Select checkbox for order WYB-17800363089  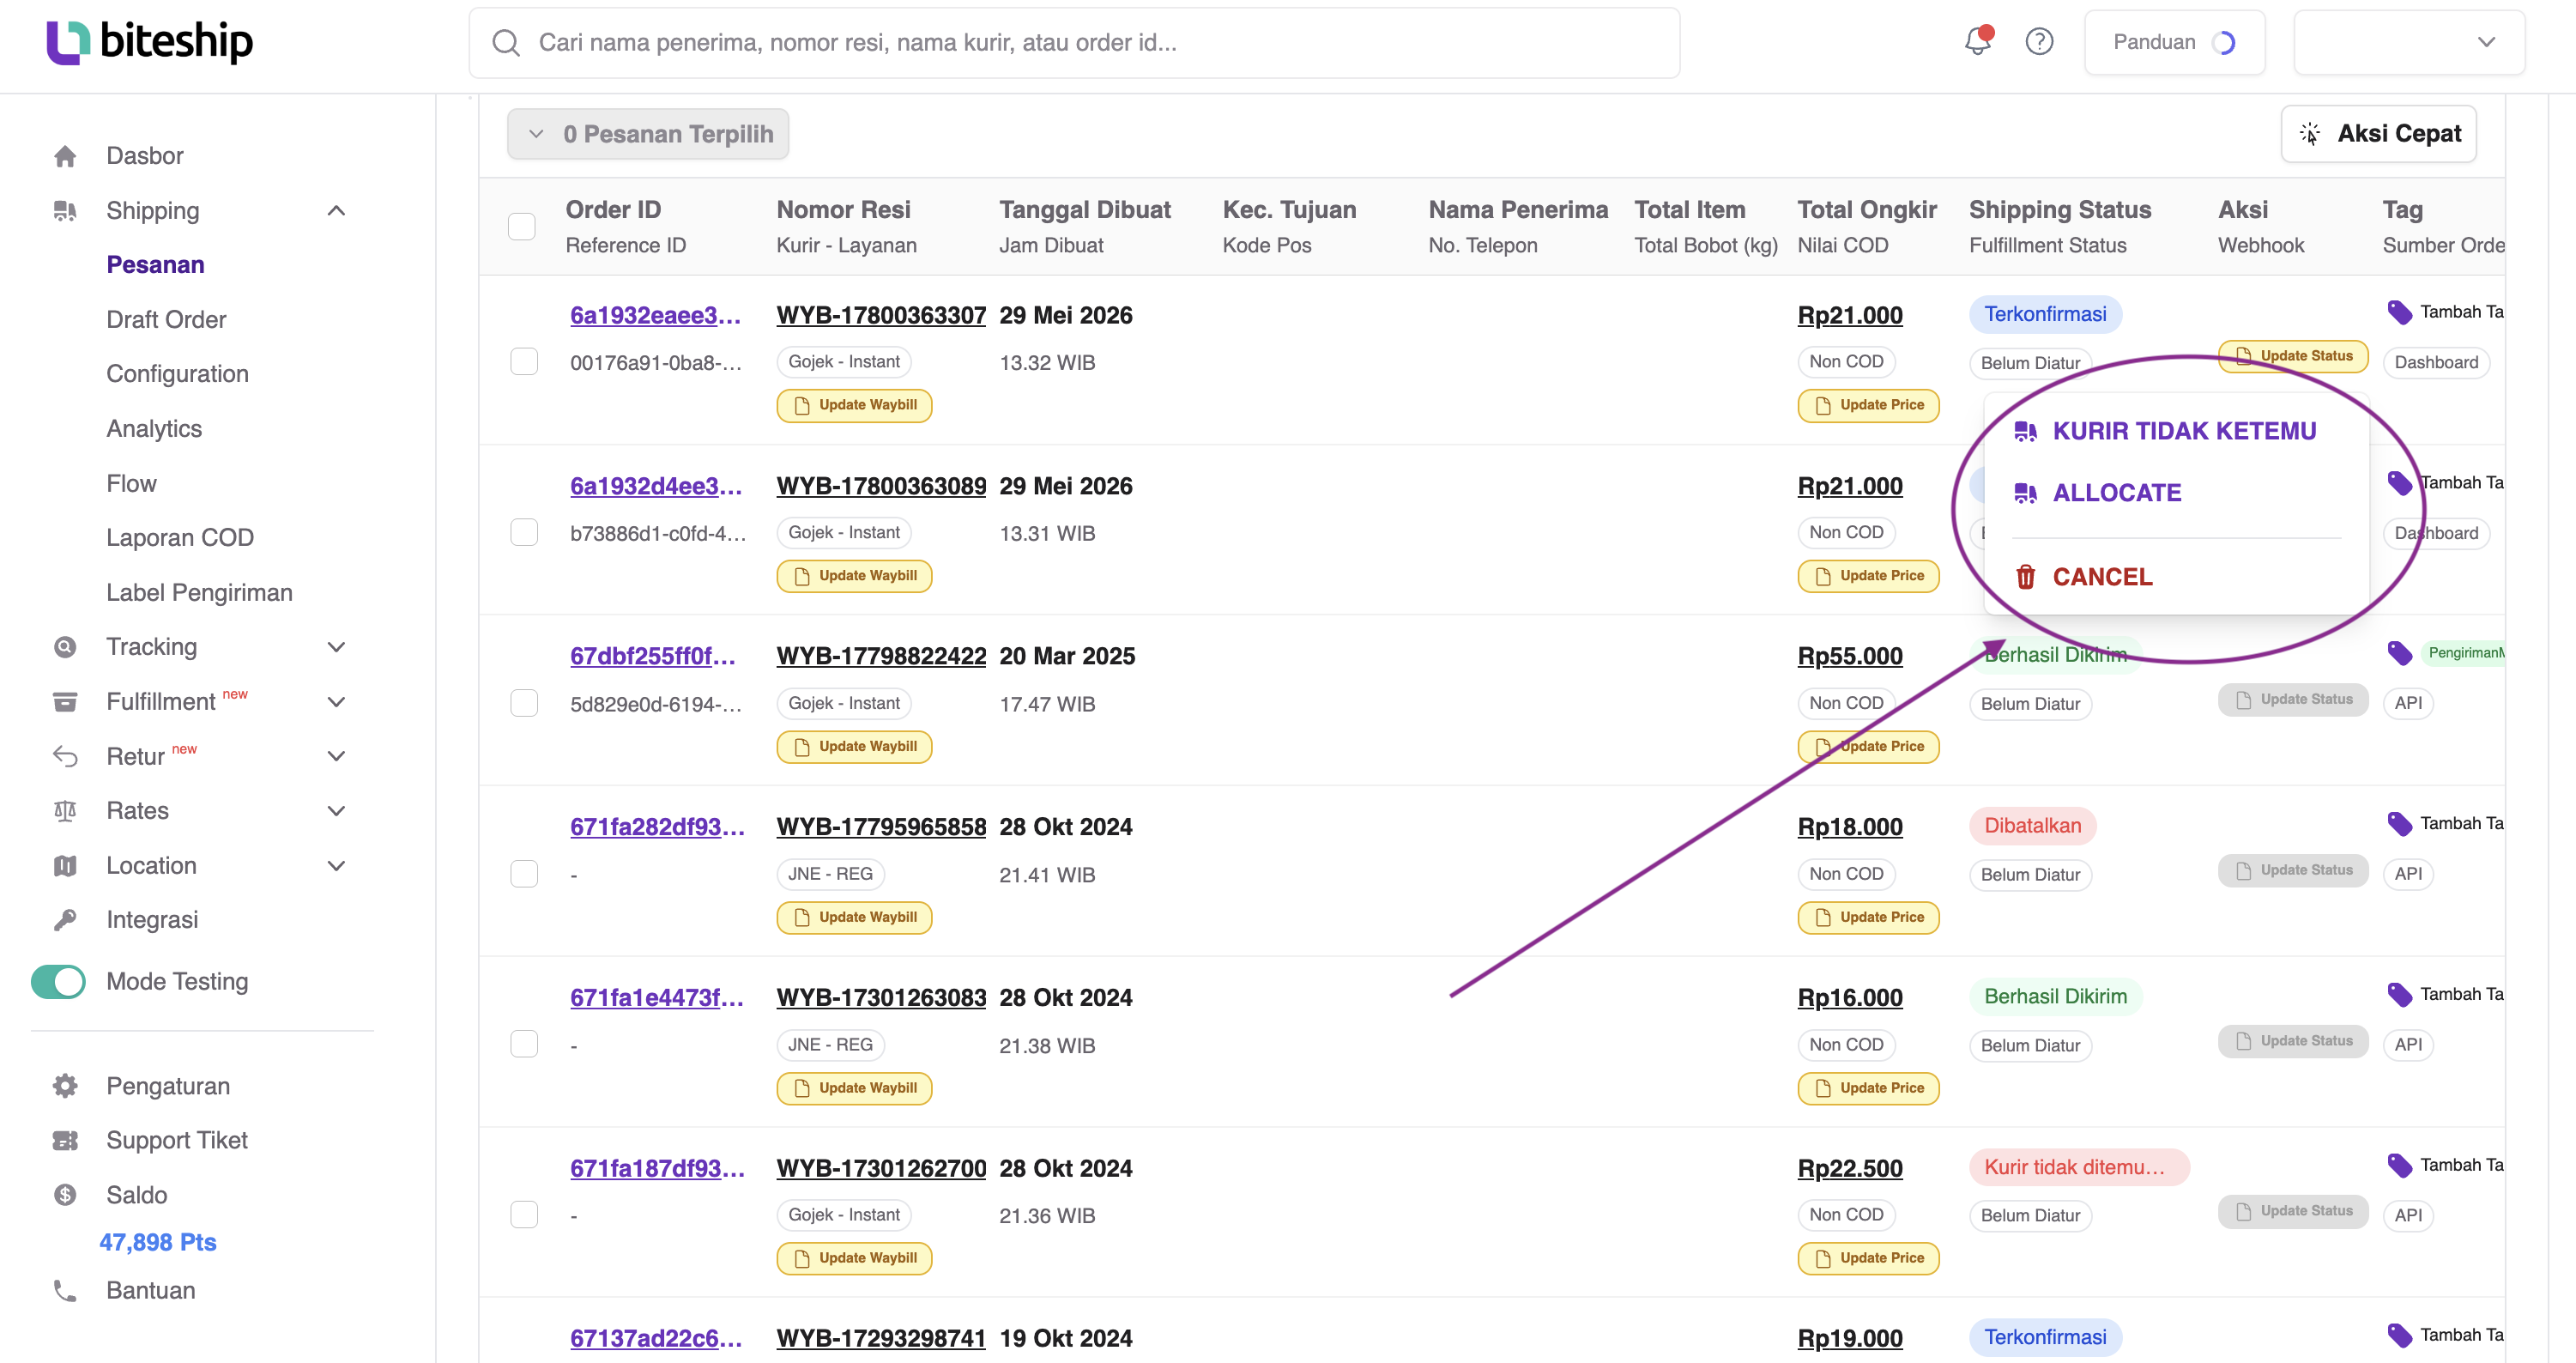tap(524, 532)
